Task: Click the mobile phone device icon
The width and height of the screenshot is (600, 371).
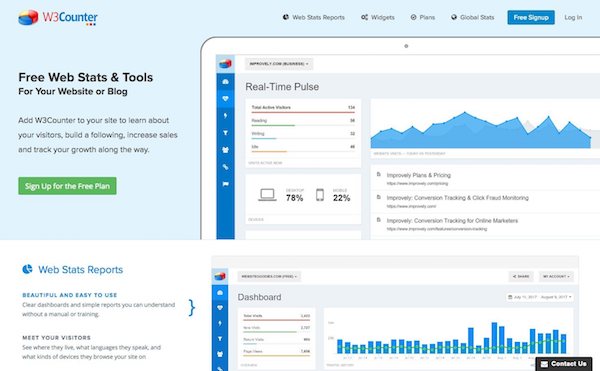Action: [320, 195]
